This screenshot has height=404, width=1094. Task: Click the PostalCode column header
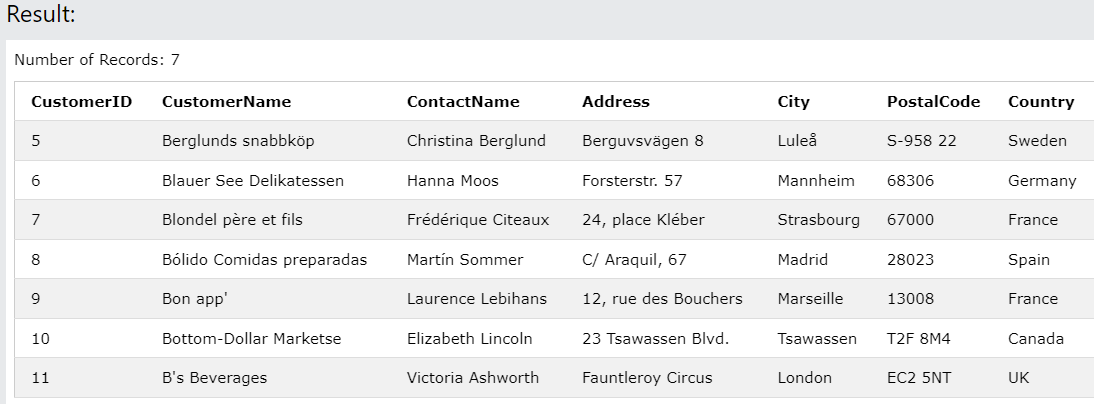click(933, 101)
